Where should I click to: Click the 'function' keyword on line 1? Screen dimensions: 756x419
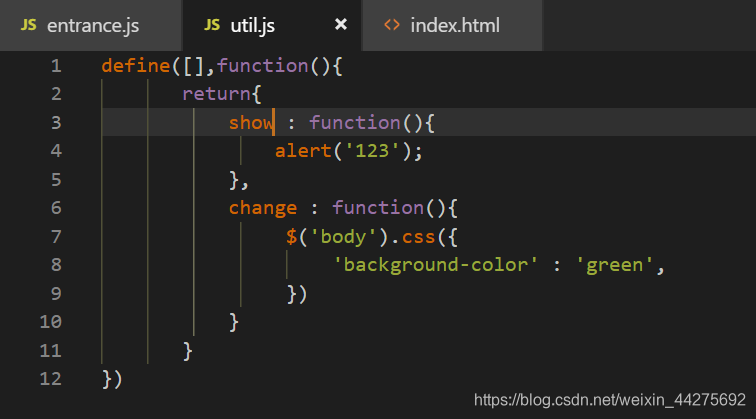click(x=262, y=66)
